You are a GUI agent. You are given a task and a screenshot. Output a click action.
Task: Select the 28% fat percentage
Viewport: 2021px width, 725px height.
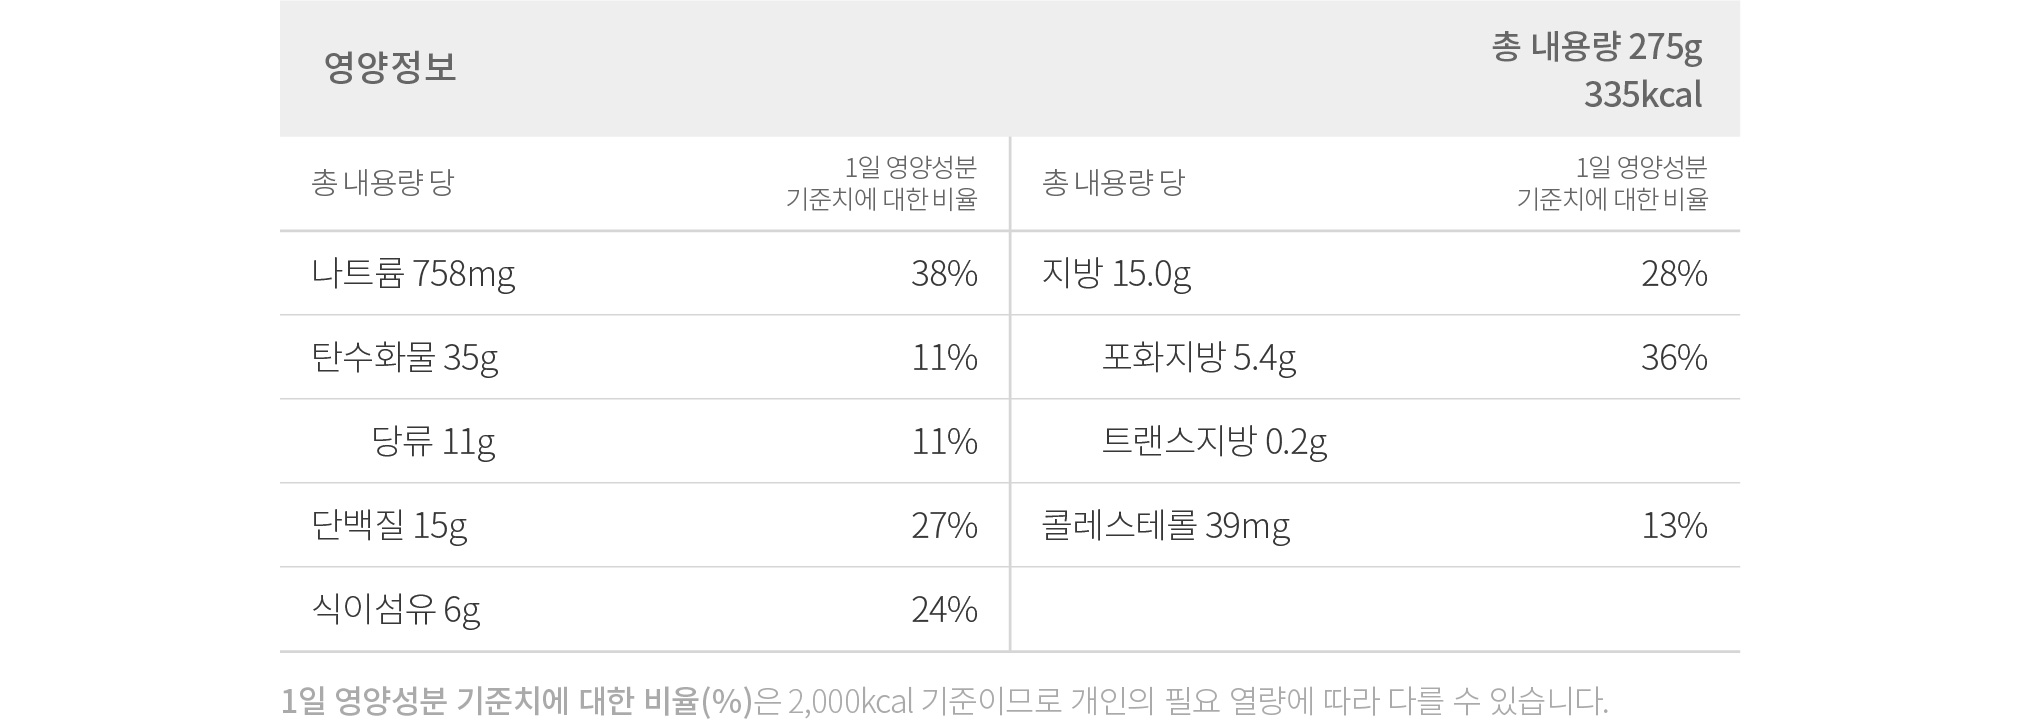(x=1674, y=274)
